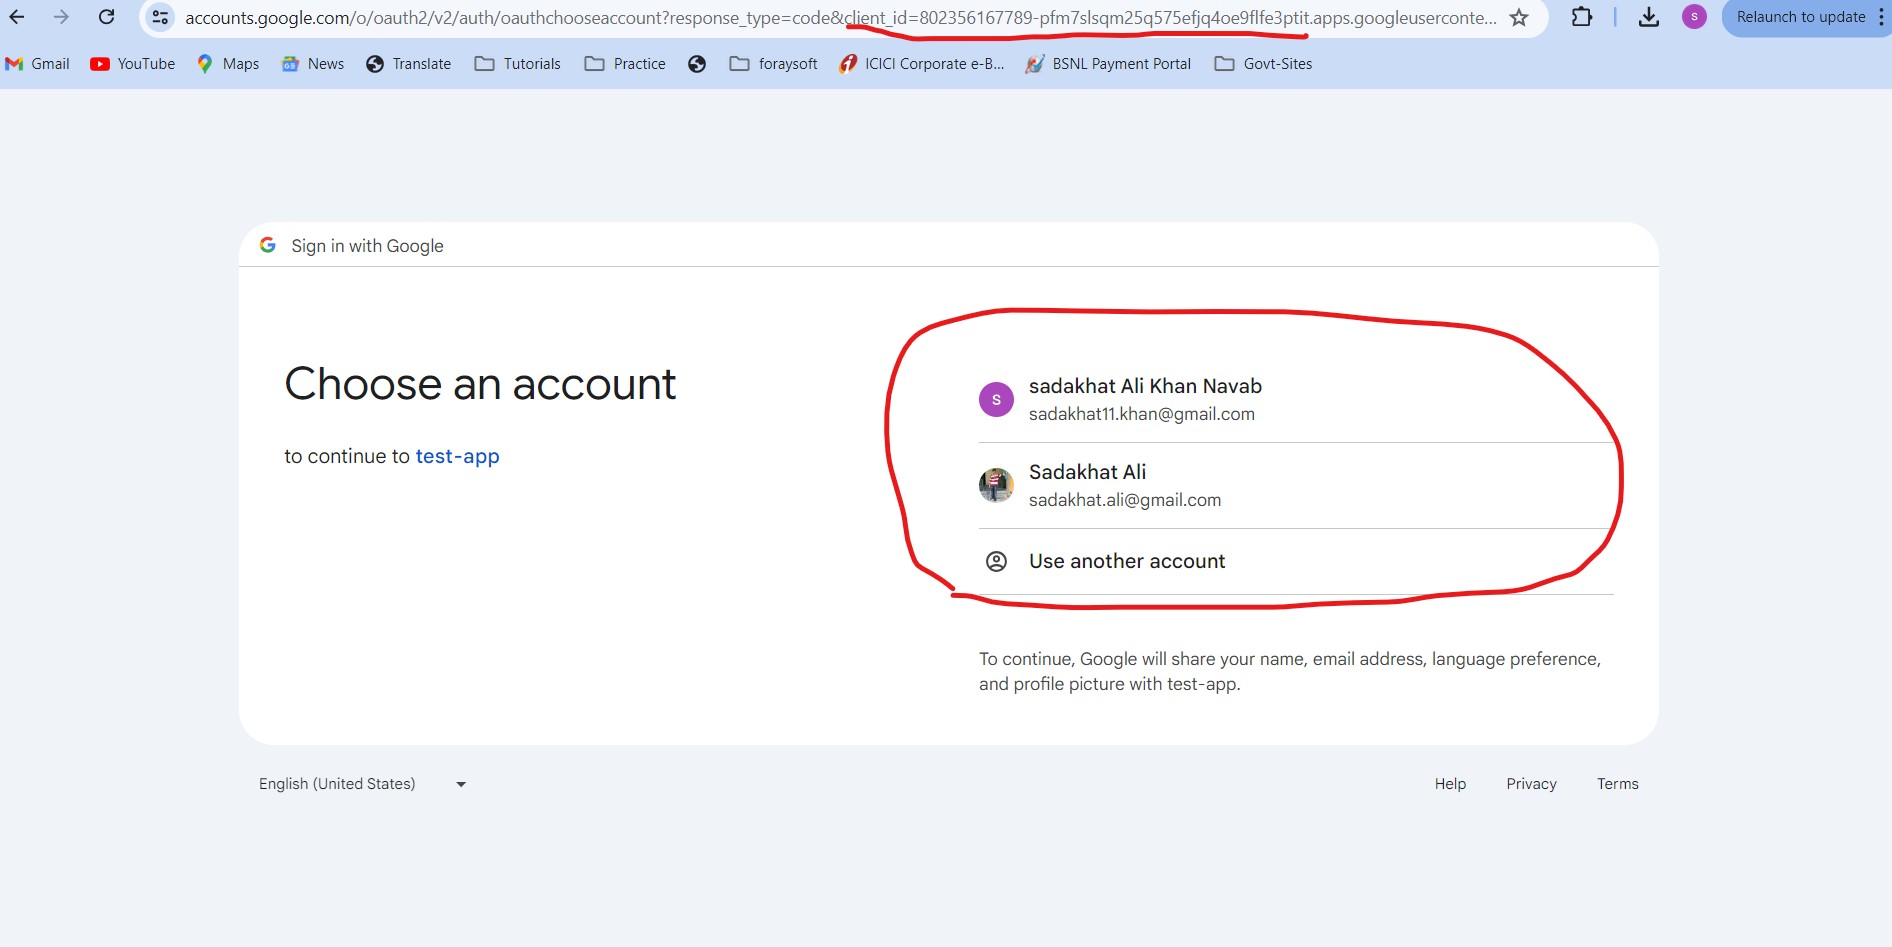Click Use another account
Image resolution: width=1892 pixels, height=947 pixels.
coord(1126,562)
